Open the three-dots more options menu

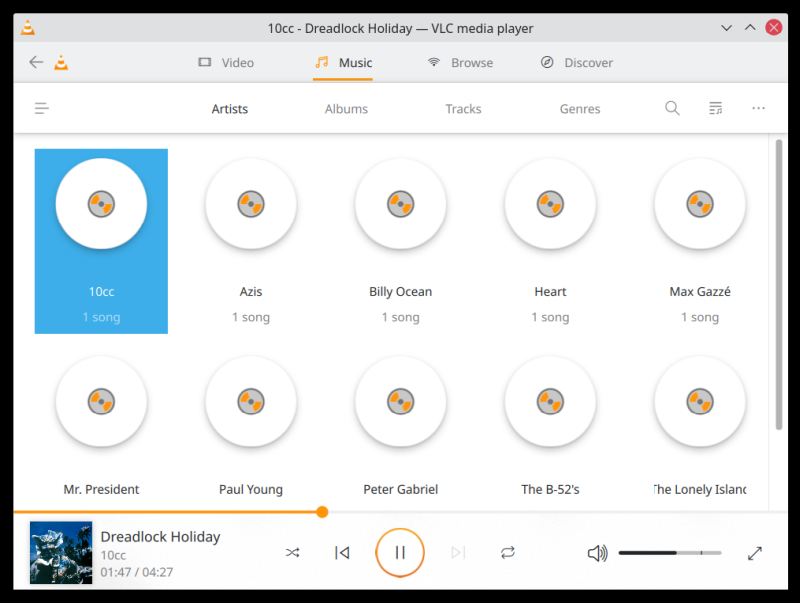[758, 108]
